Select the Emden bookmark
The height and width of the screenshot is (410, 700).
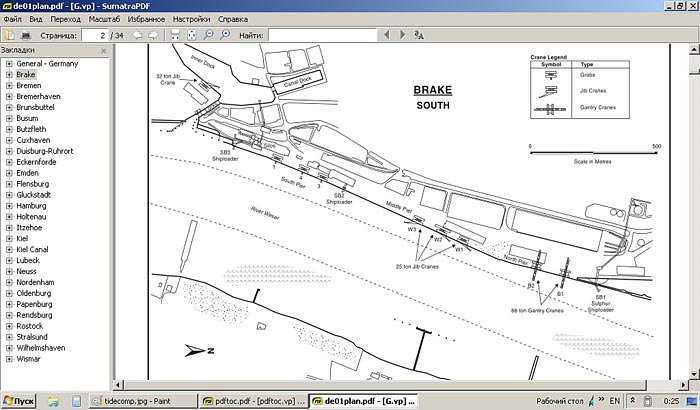tap(28, 173)
